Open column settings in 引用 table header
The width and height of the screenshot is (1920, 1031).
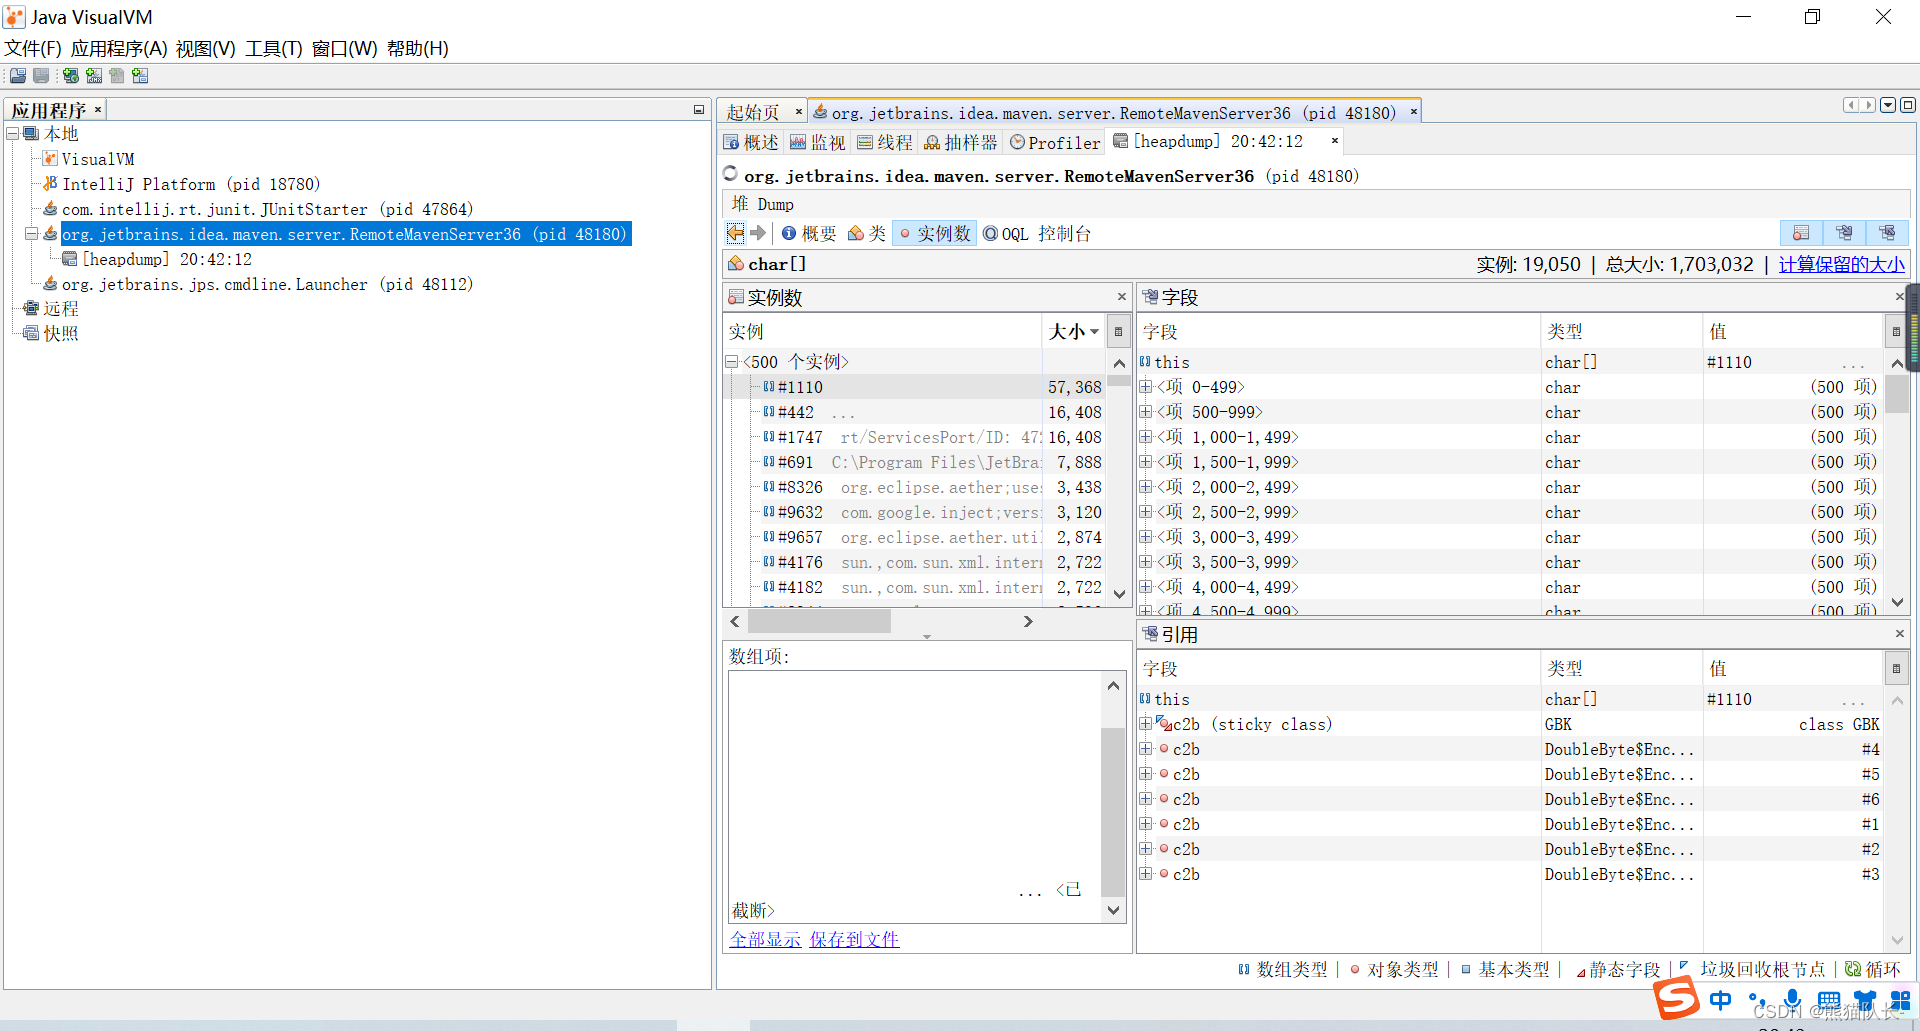(x=1896, y=668)
